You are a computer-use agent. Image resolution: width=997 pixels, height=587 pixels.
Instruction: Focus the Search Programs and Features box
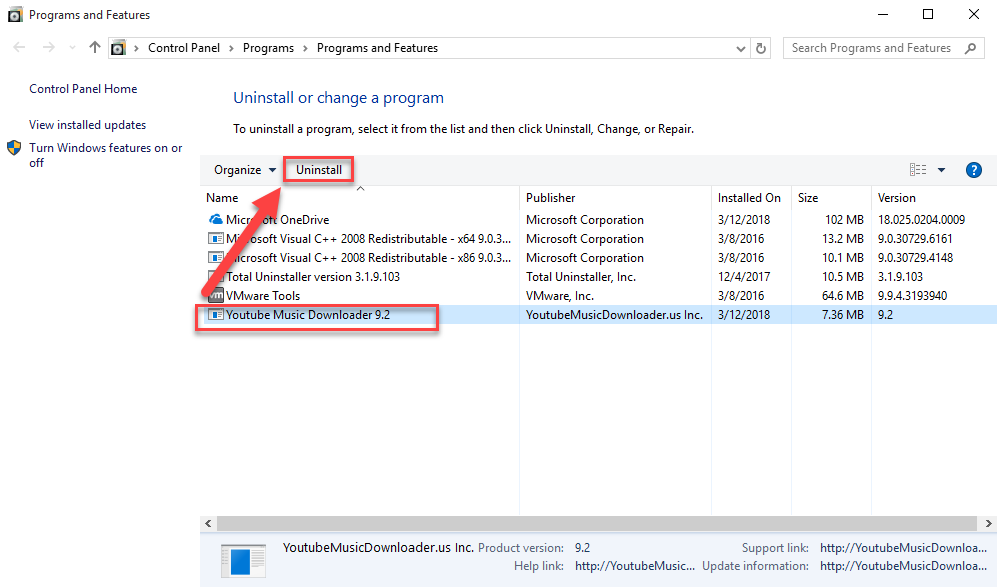click(884, 48)
